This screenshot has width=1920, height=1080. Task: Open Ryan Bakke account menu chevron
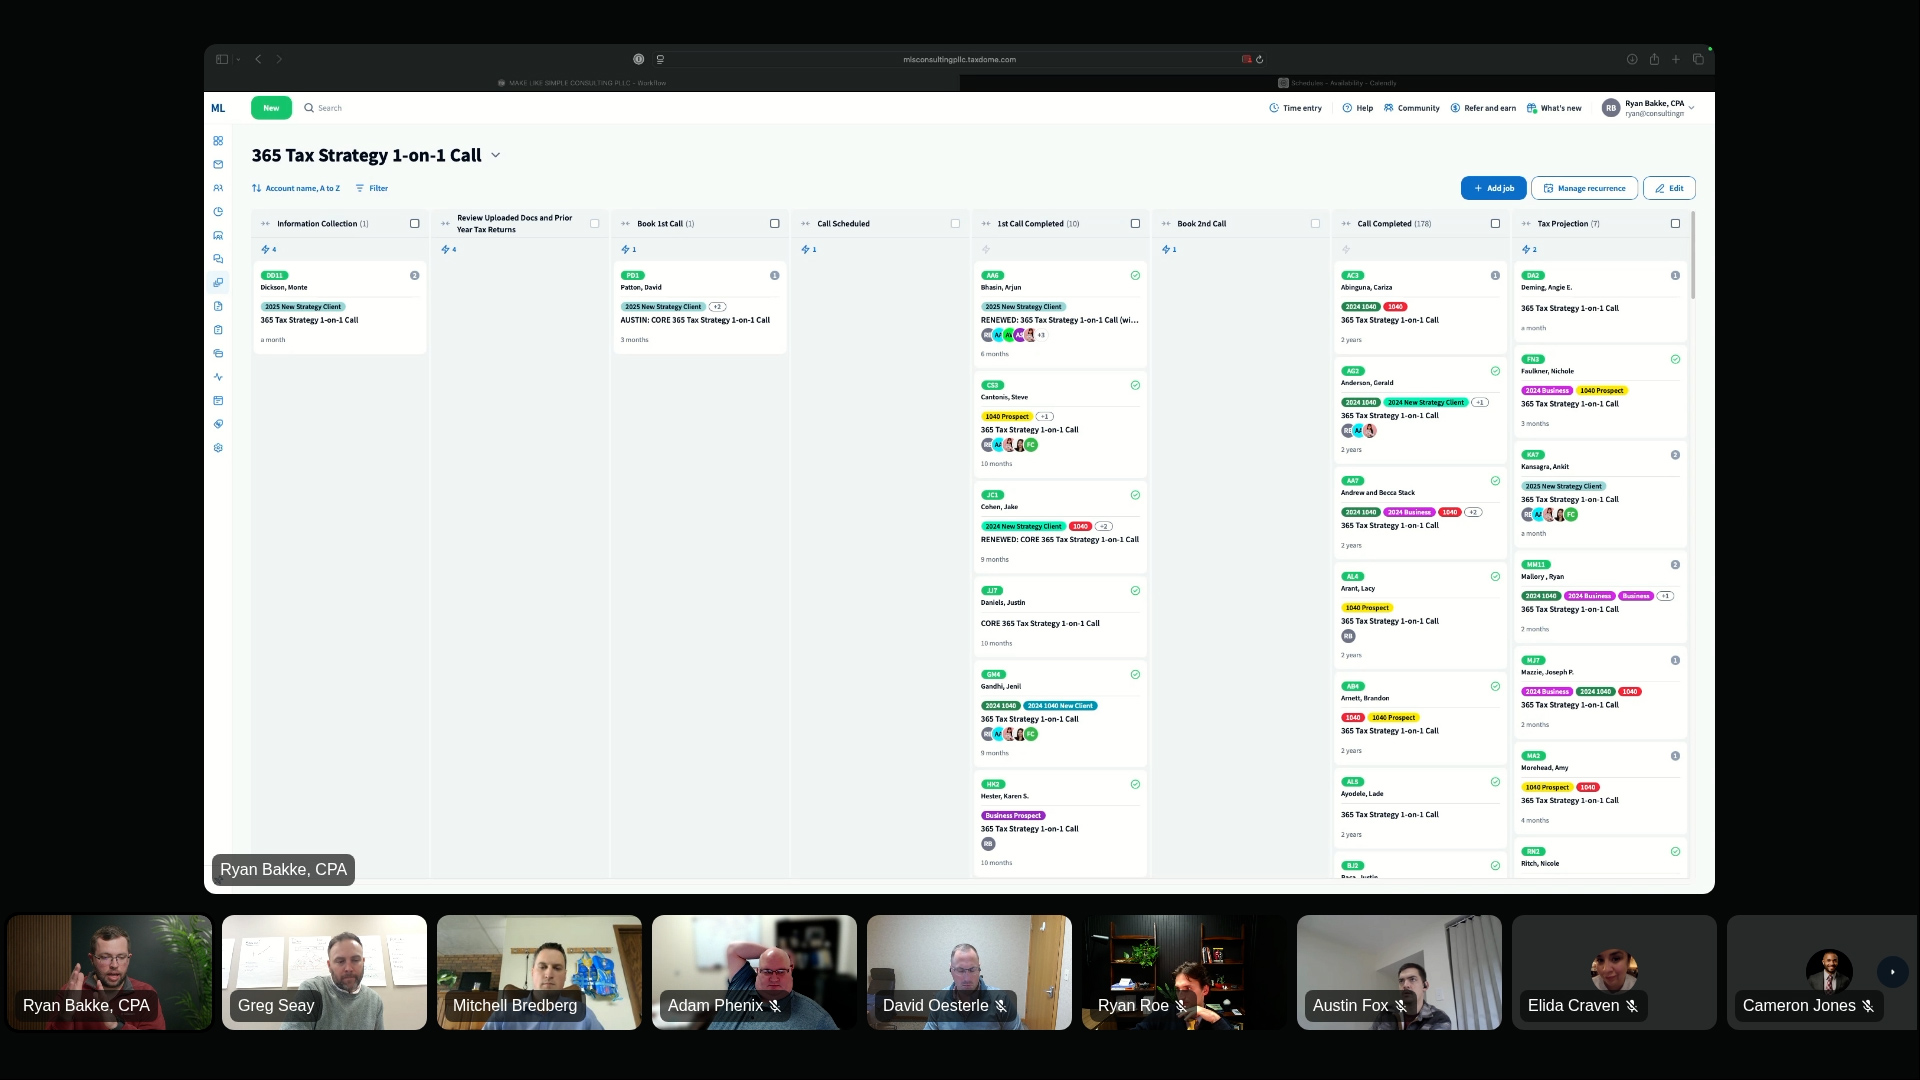[1692, 108]
